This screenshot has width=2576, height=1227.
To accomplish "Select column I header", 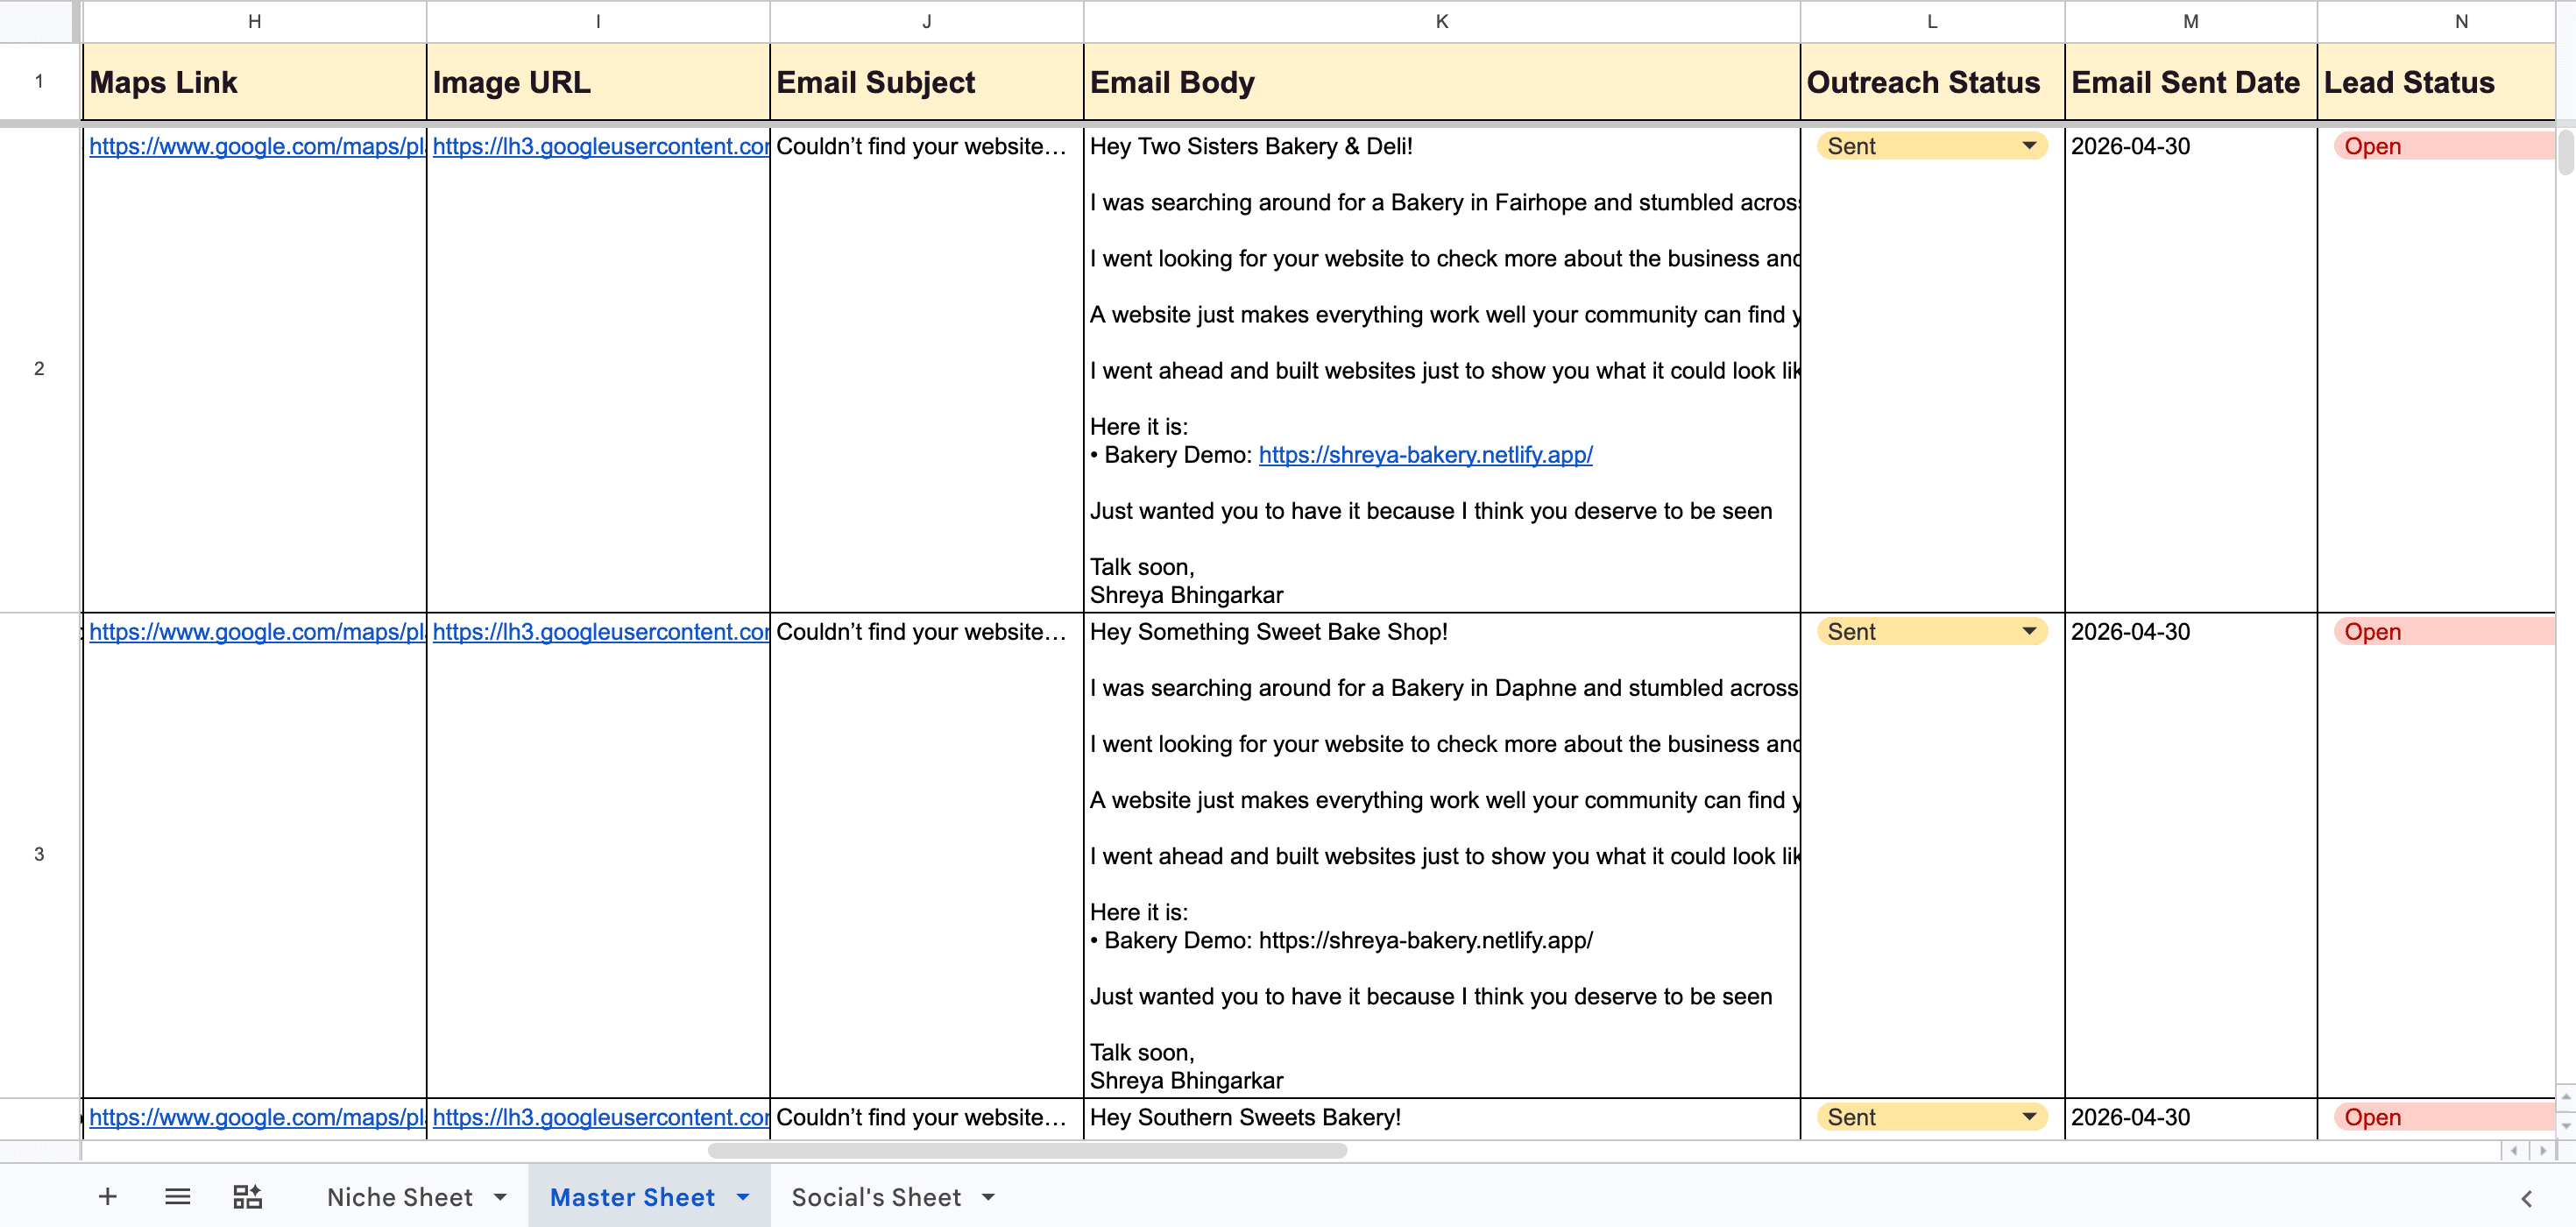I will (598, 21).
